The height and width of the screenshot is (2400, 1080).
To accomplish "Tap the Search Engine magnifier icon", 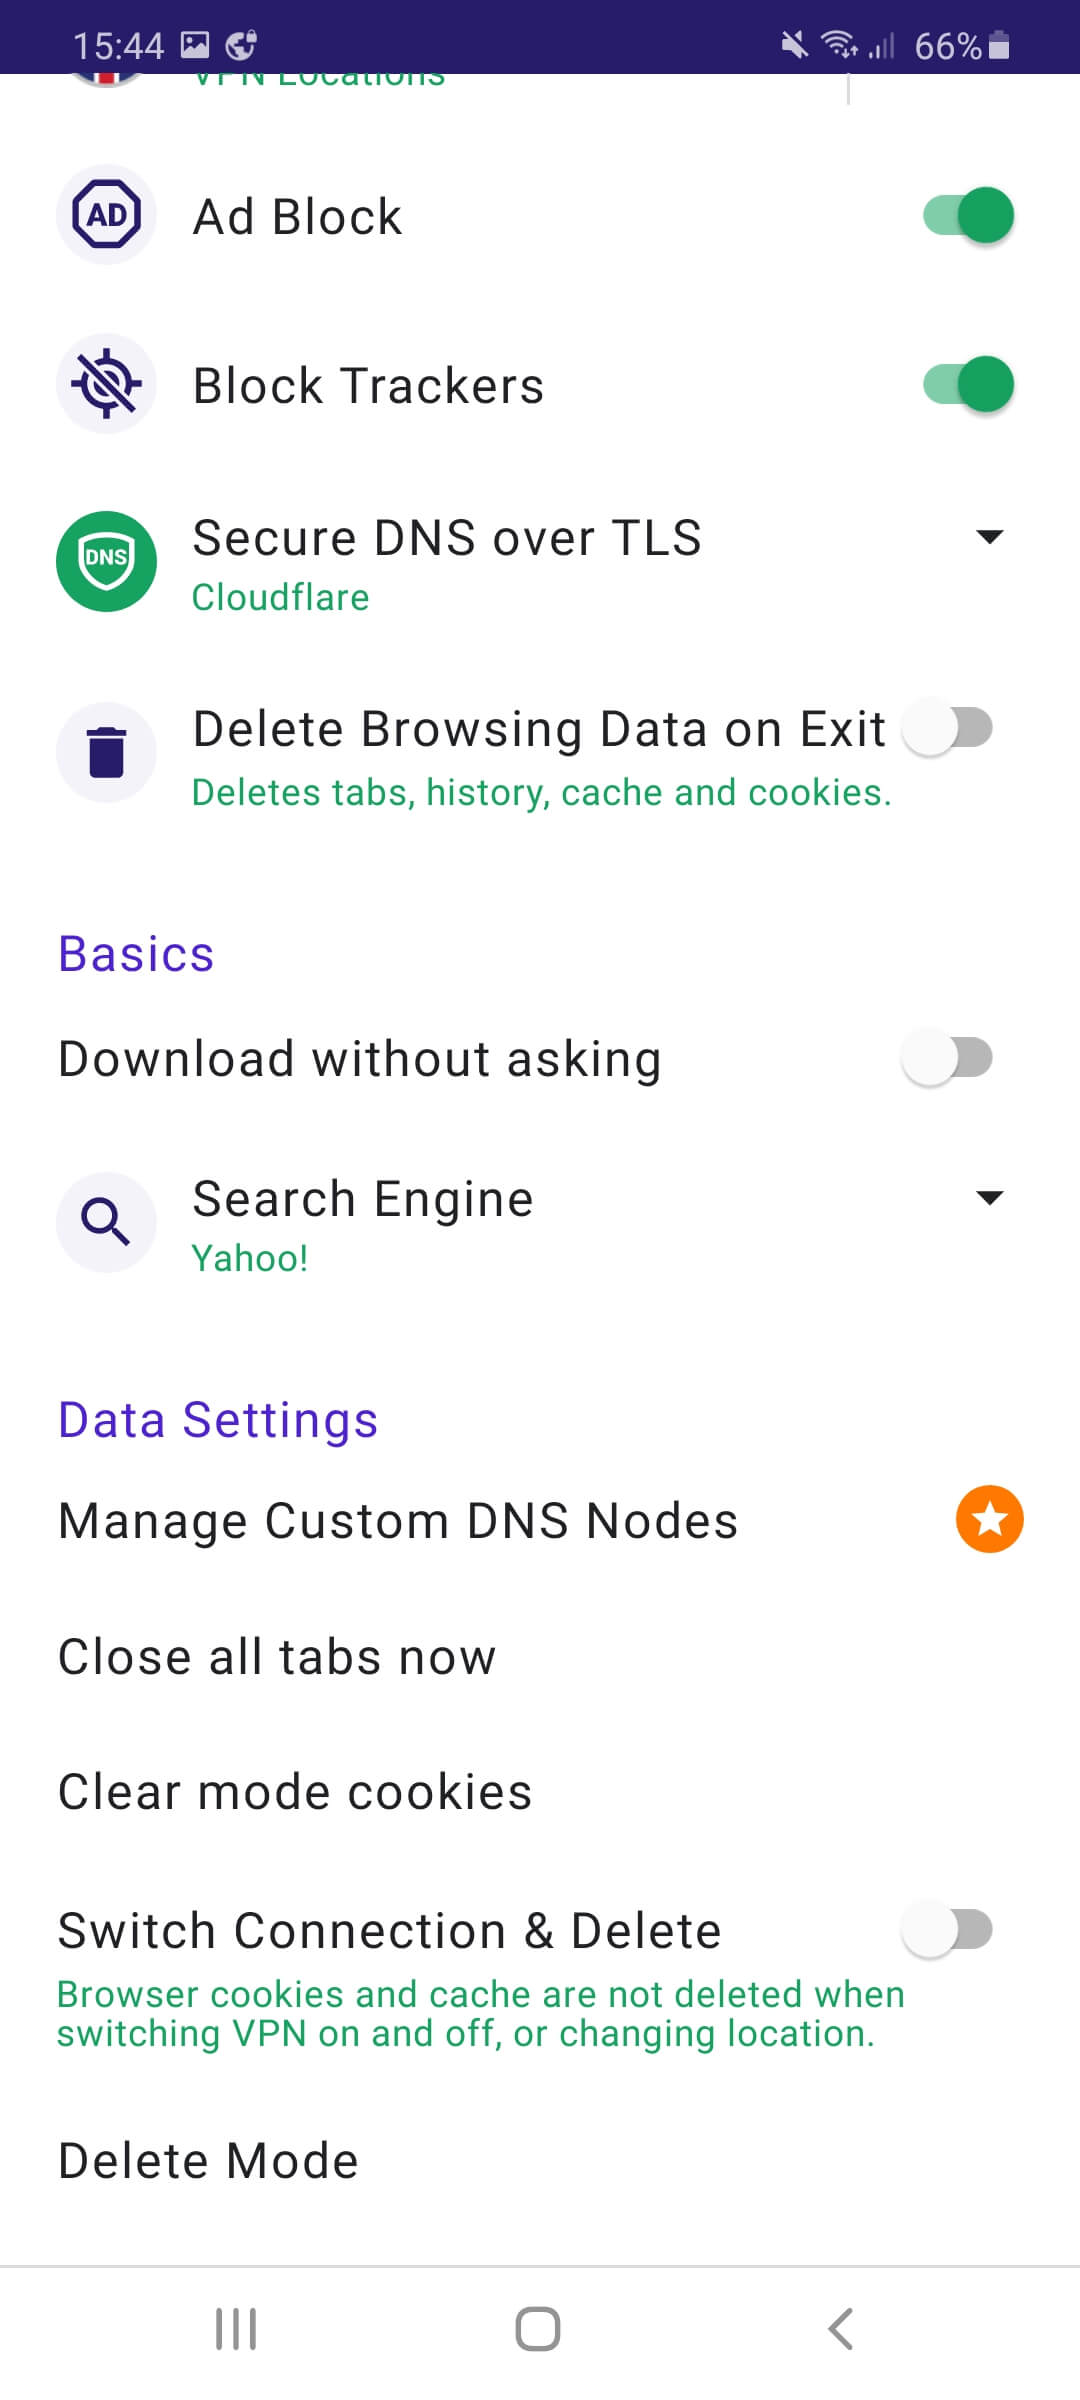I will tap(106, 1222).
